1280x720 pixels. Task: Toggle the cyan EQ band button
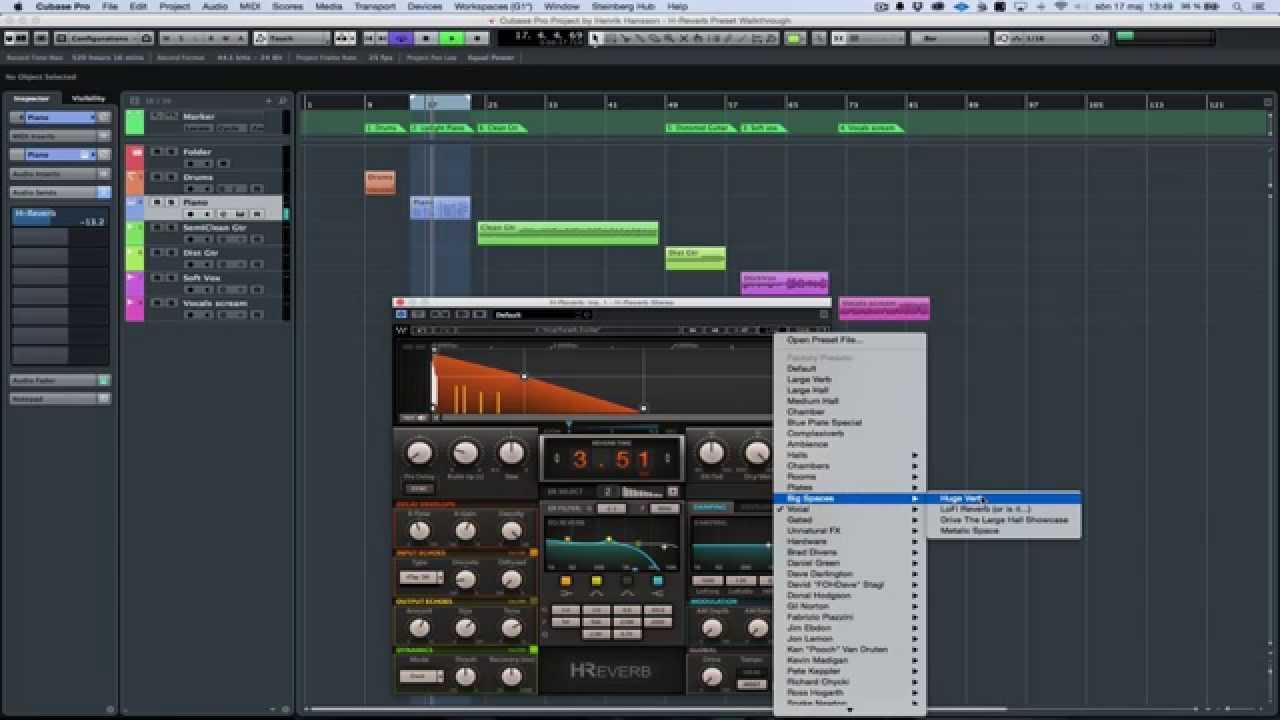tap(657, 581)
